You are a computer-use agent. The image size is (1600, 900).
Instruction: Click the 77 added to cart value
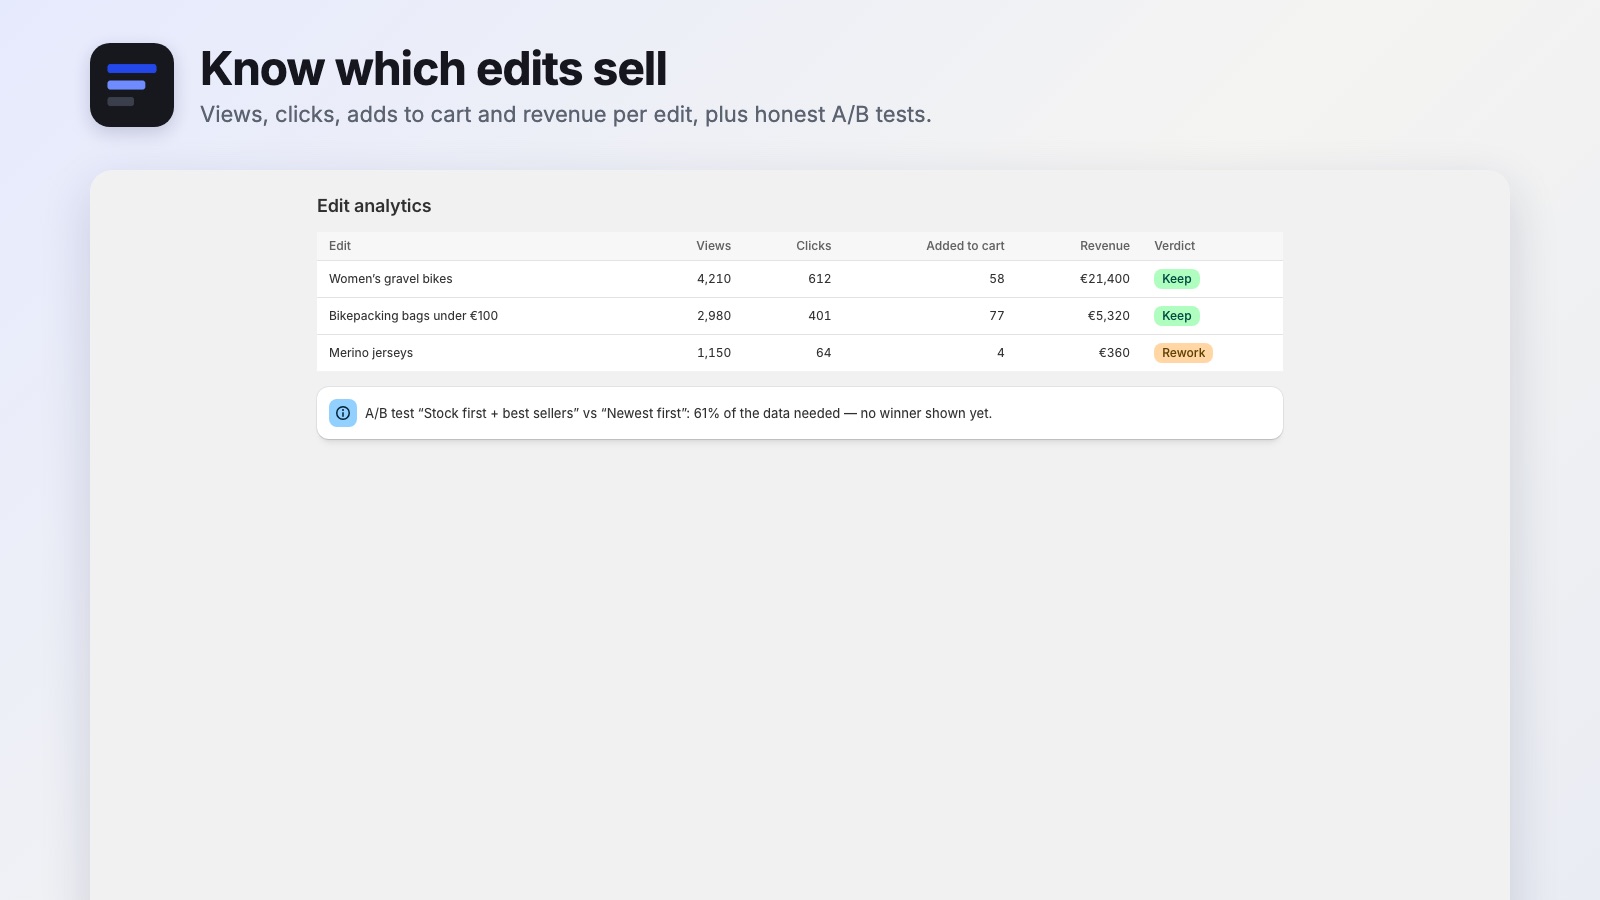pos(997,316)
